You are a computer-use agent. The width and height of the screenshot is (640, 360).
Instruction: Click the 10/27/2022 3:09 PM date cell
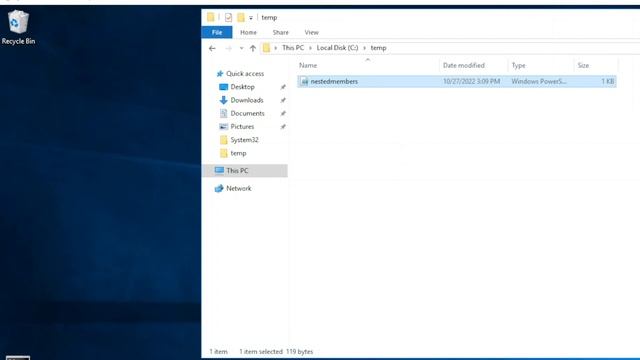coord(471,81)
